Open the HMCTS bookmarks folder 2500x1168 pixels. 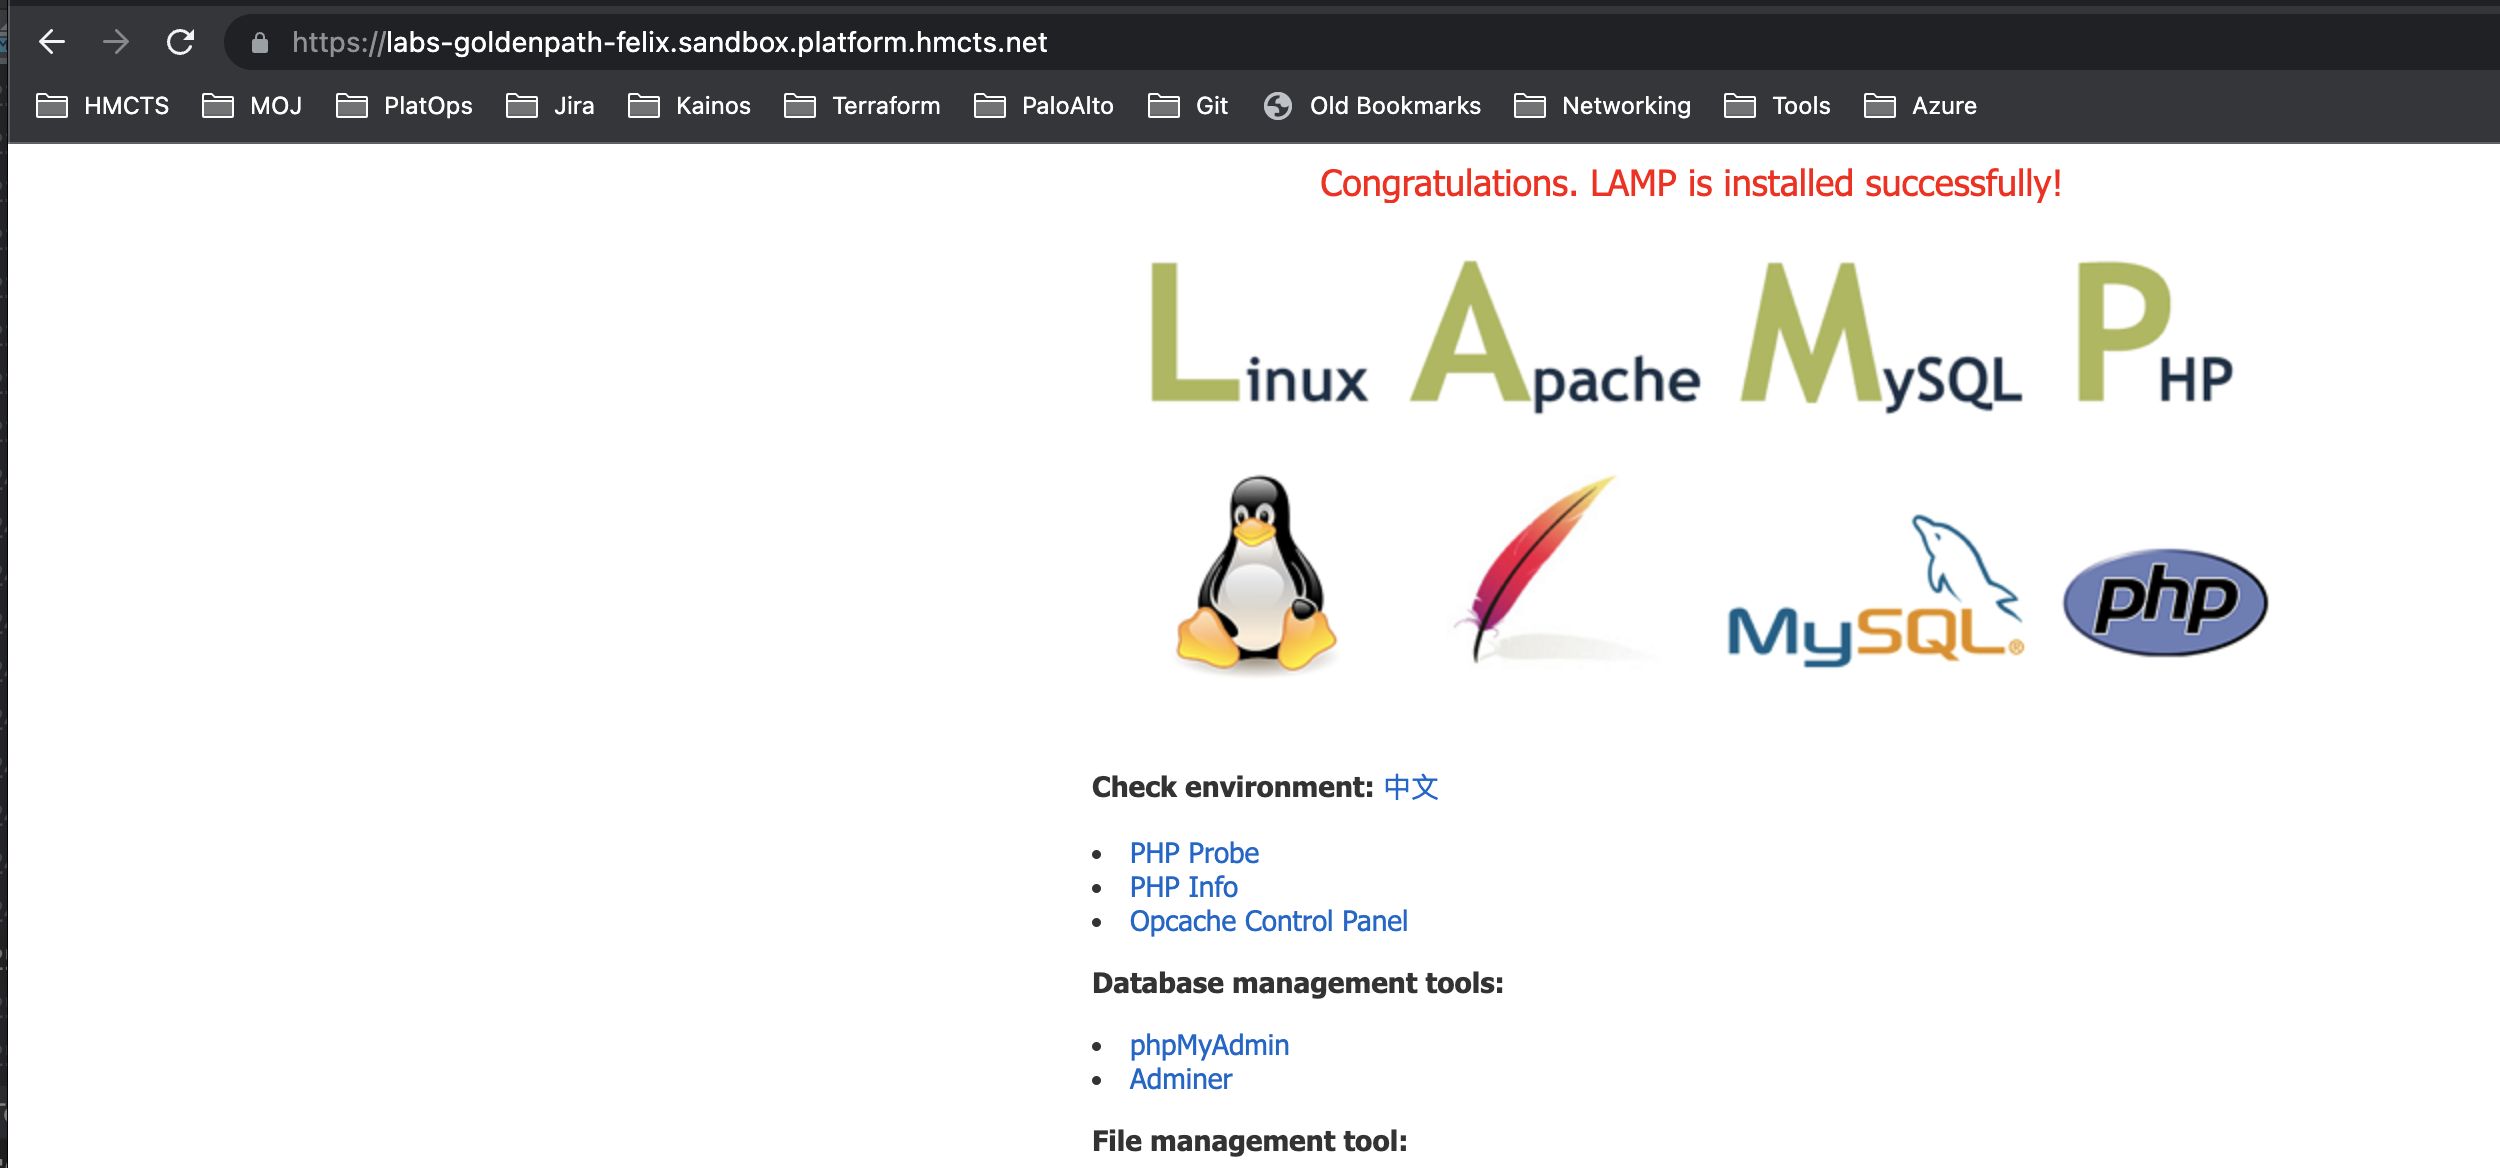pyautogui.click(x=103, y=106)
